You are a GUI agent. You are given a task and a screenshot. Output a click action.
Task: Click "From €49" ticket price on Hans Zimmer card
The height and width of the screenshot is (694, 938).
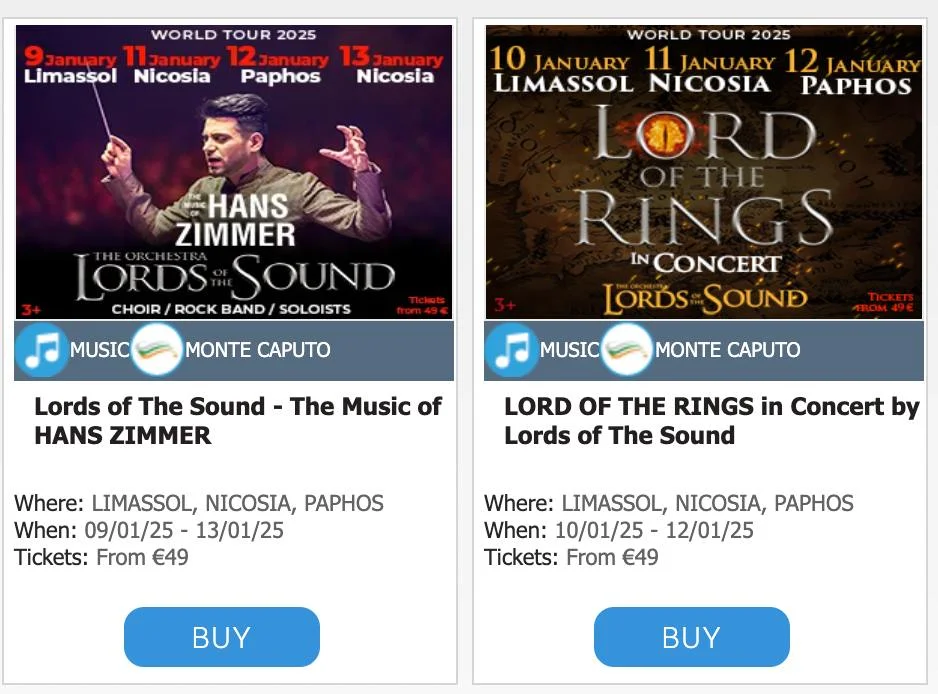[x=142, y=558]
